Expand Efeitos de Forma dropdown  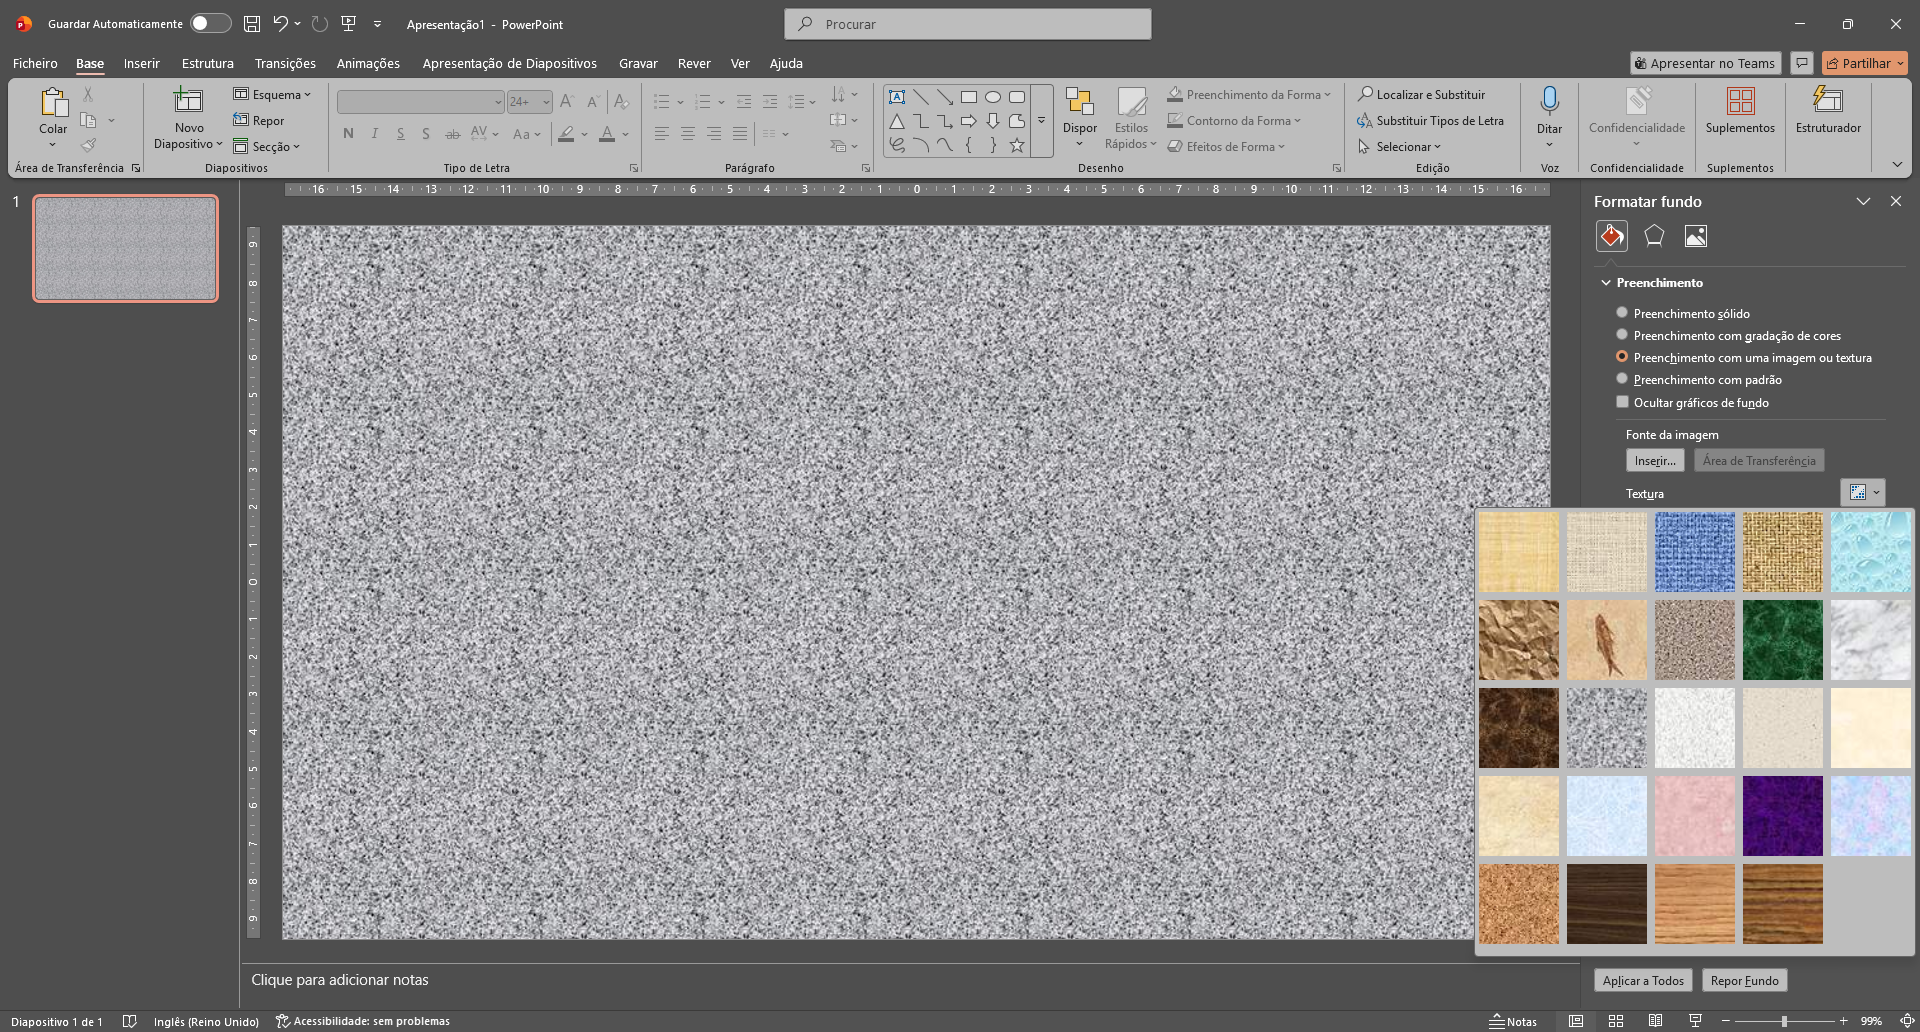pyautogui.click(x=1226, y=146)
